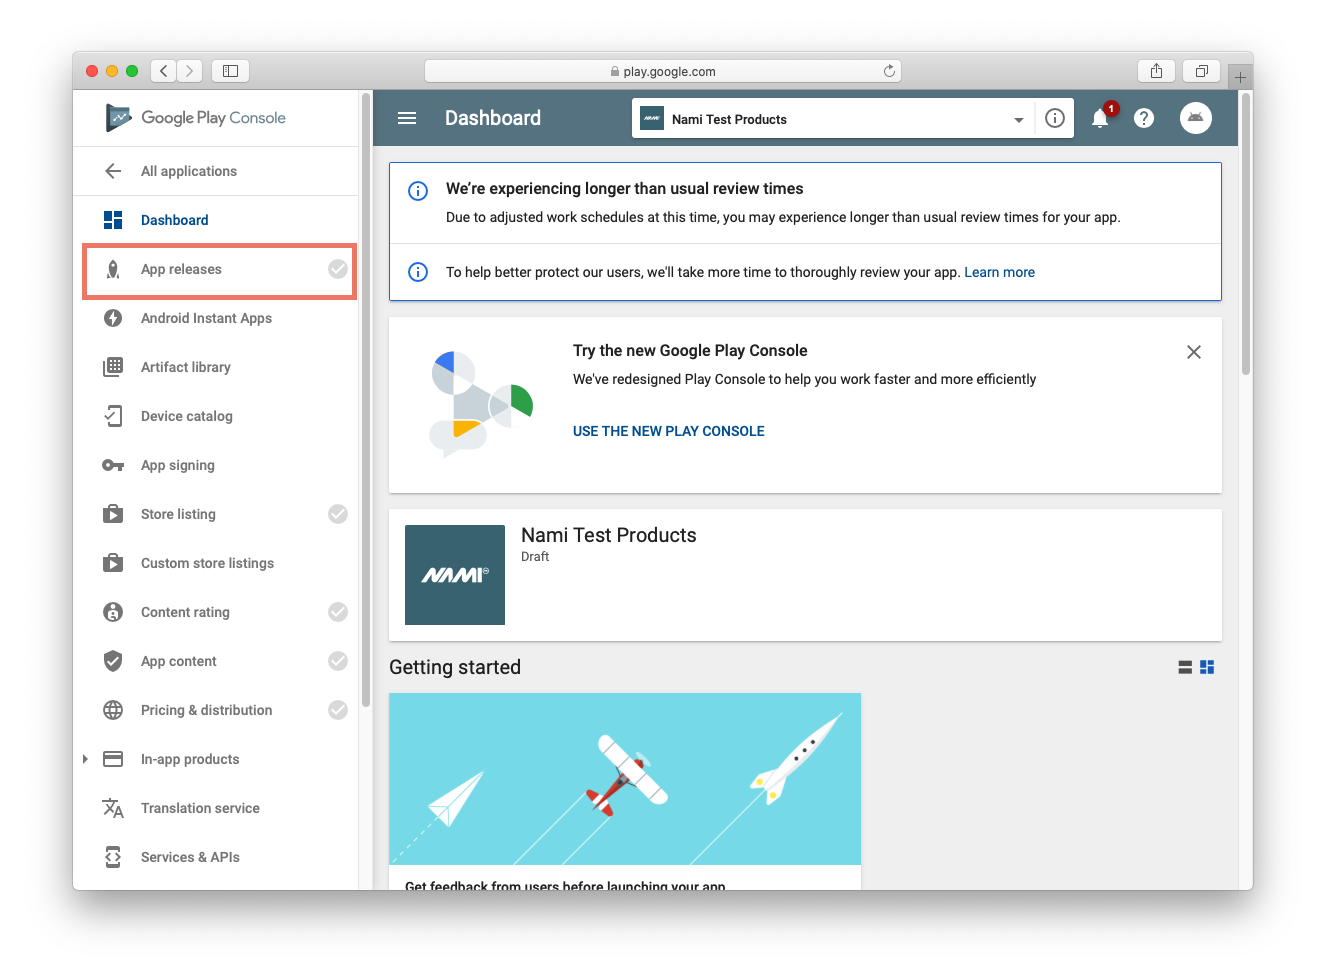Click the Android Instant Apps lightning icon
The image size is (1326, 966).
click(113, 318)
